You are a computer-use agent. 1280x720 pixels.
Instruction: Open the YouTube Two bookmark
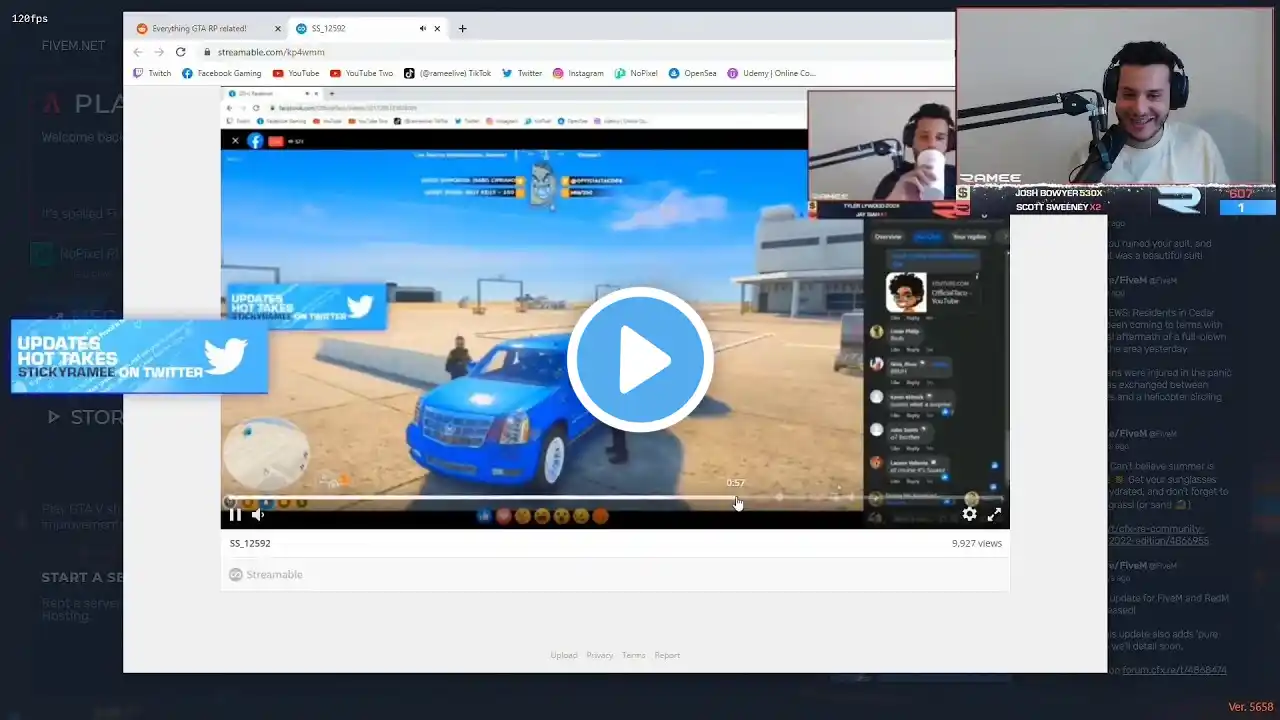(x=361, y=73)
